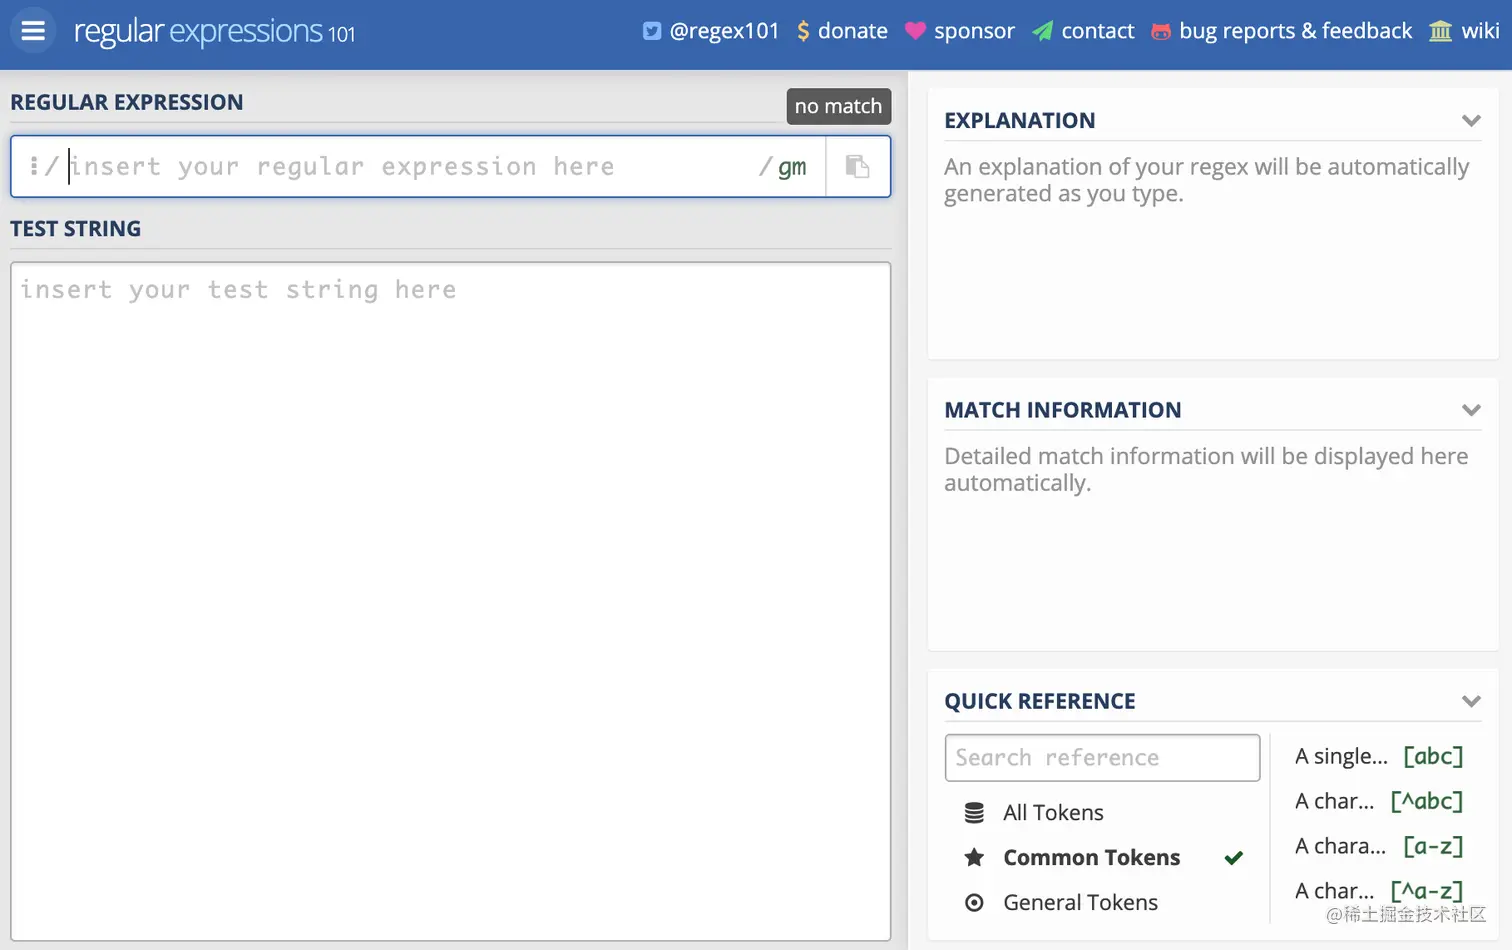This screenshot has width=1512, height=950.
Task: Click the All Tokens stack icon
Action: click(x=974, y=813)
